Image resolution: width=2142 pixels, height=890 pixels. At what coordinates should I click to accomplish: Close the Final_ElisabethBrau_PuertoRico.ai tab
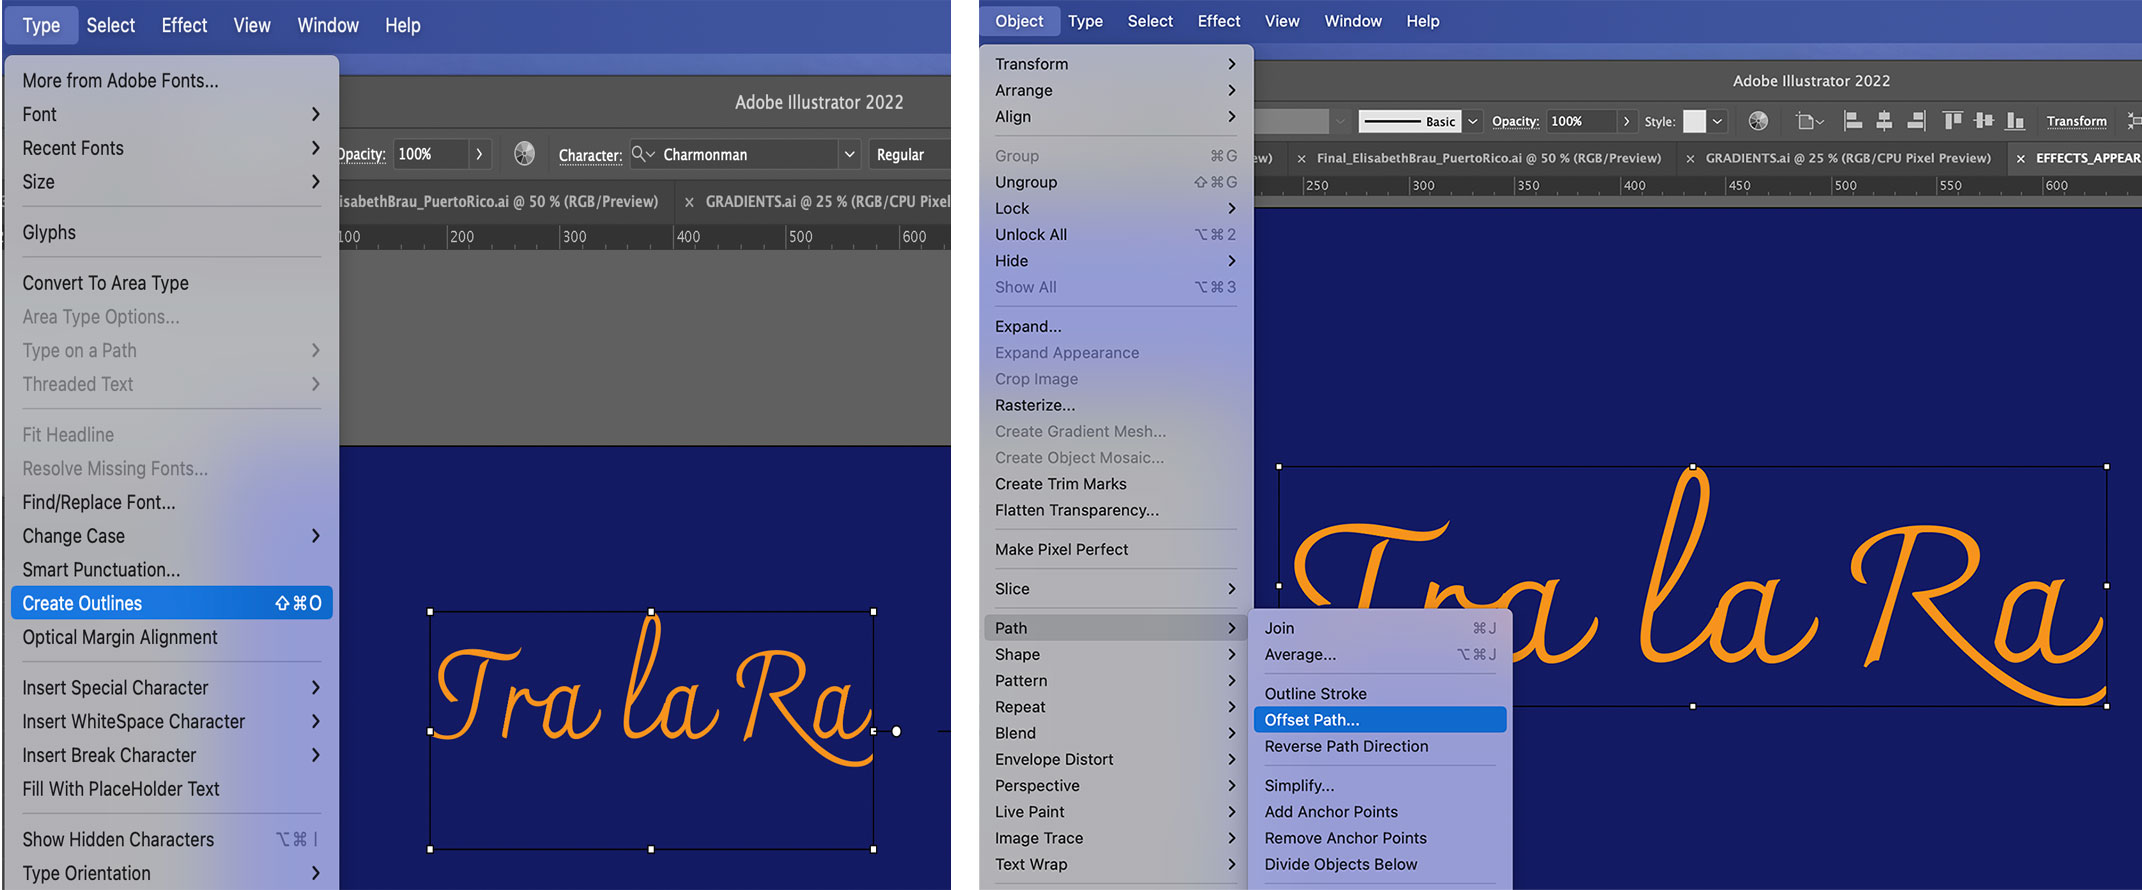[1301, 158]
